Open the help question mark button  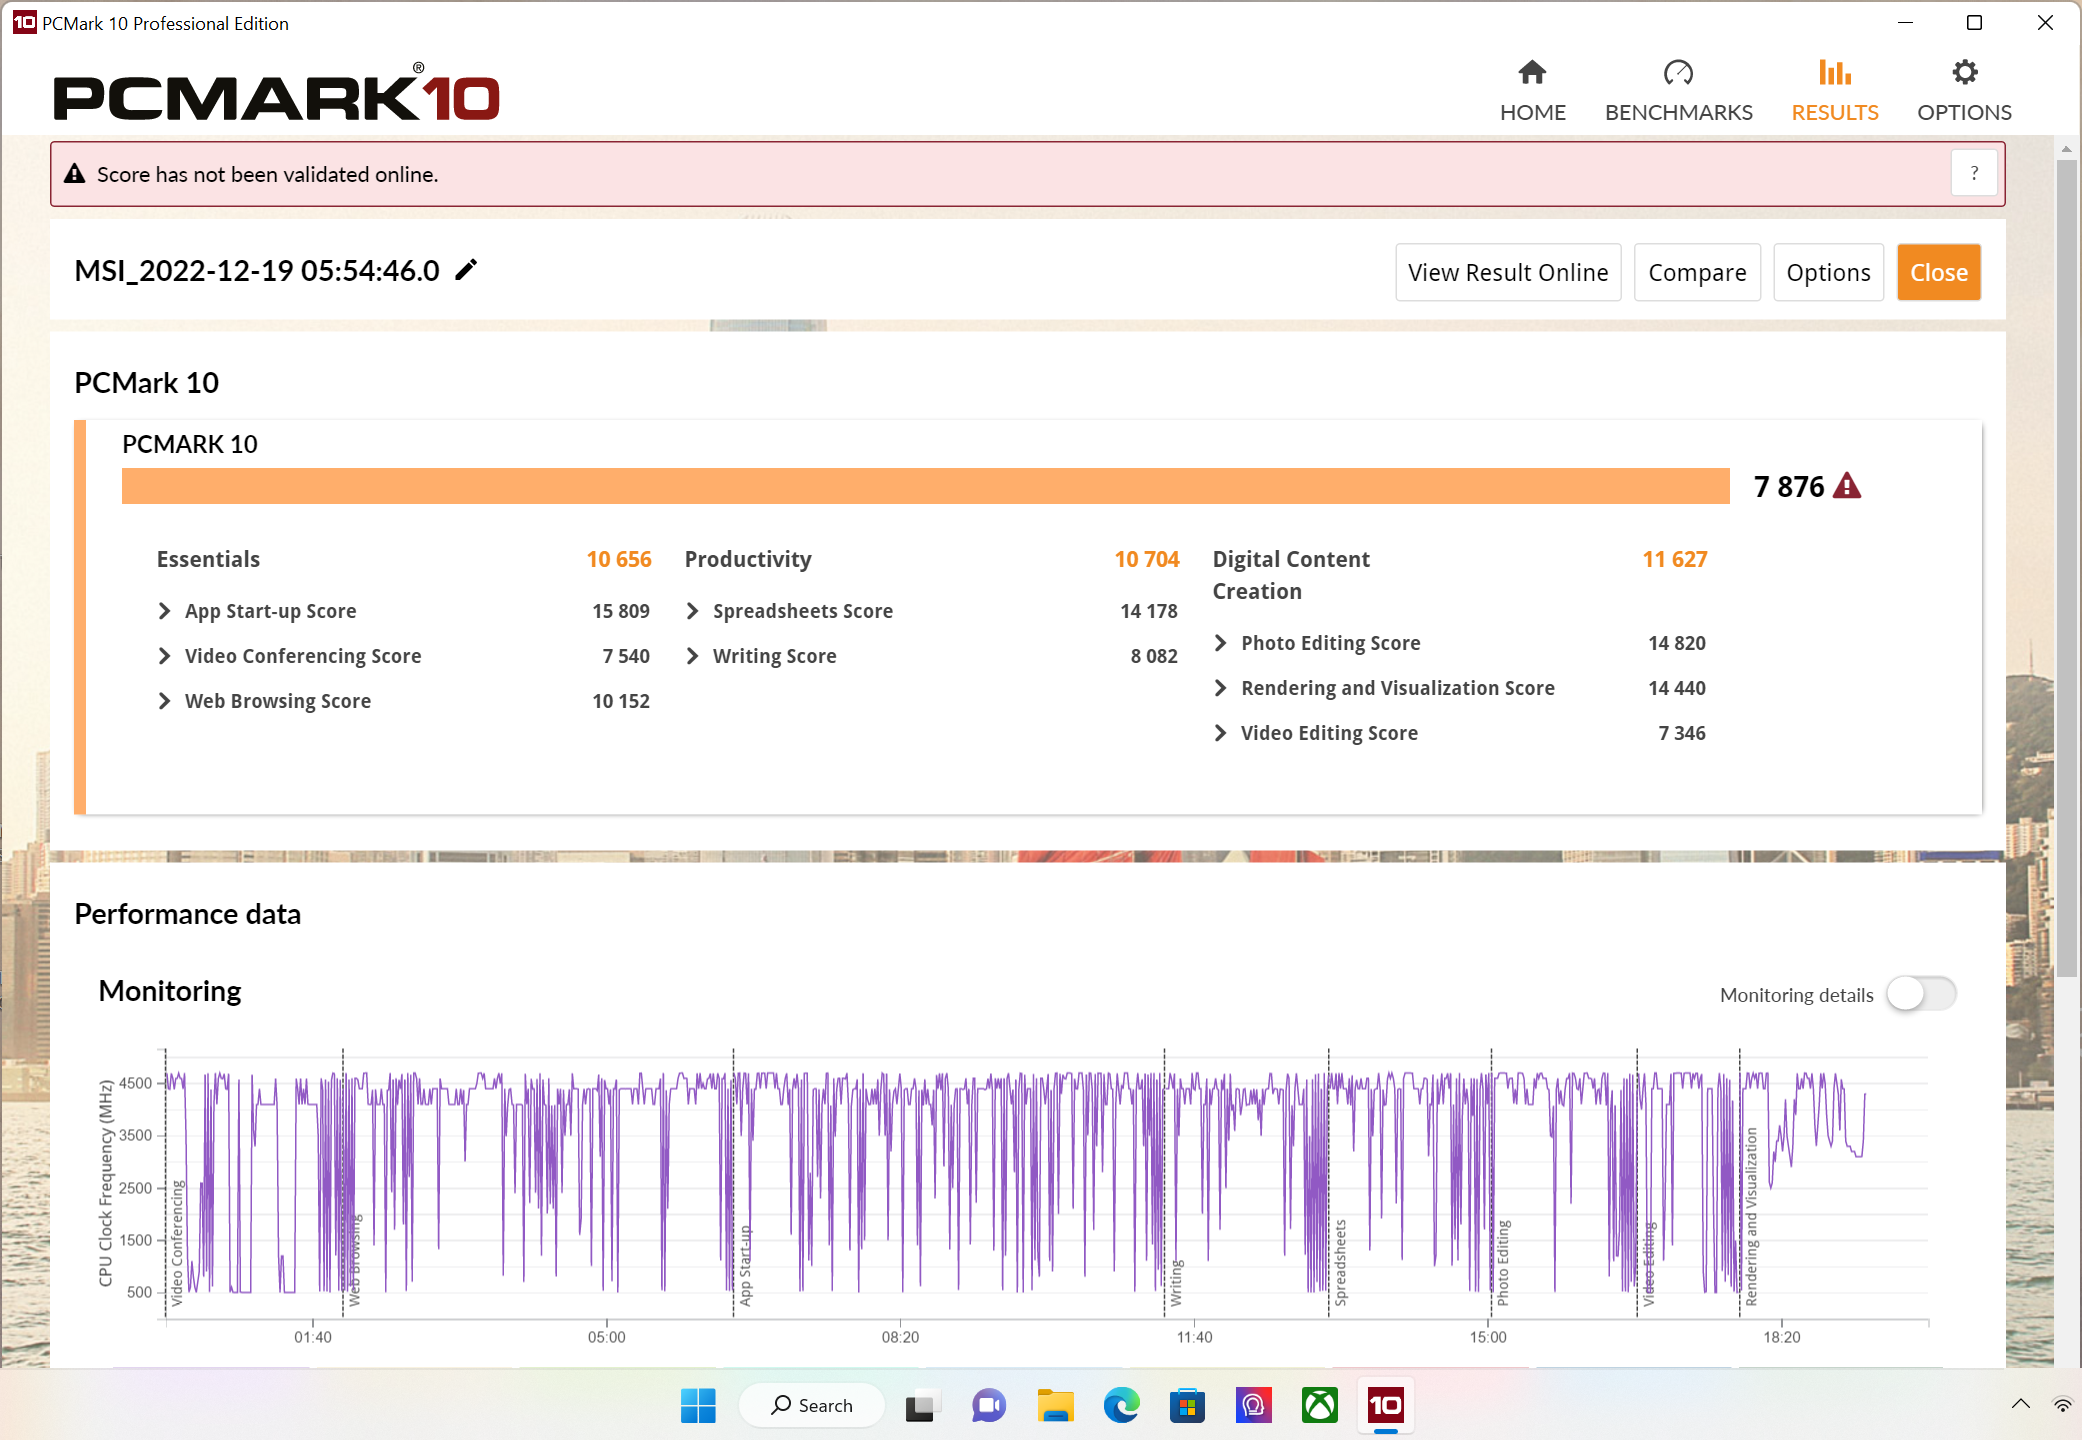[x=1974, y=174]
